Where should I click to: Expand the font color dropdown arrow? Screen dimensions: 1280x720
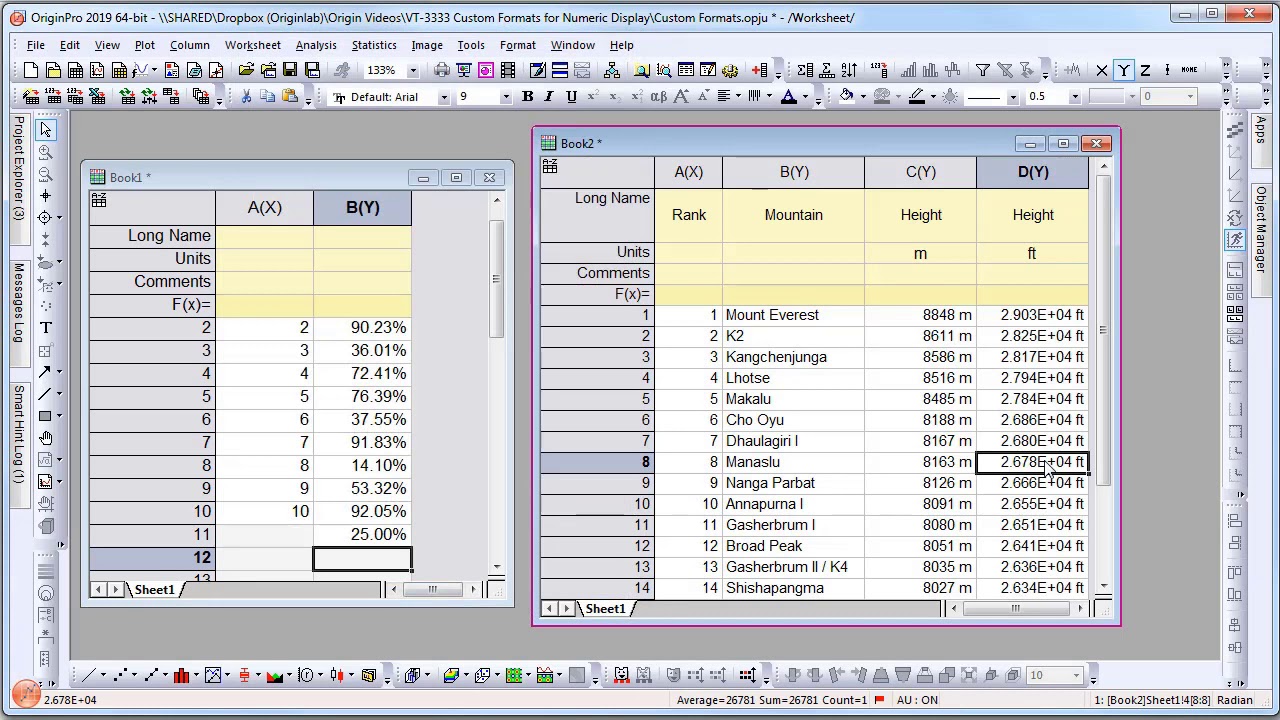803,98
